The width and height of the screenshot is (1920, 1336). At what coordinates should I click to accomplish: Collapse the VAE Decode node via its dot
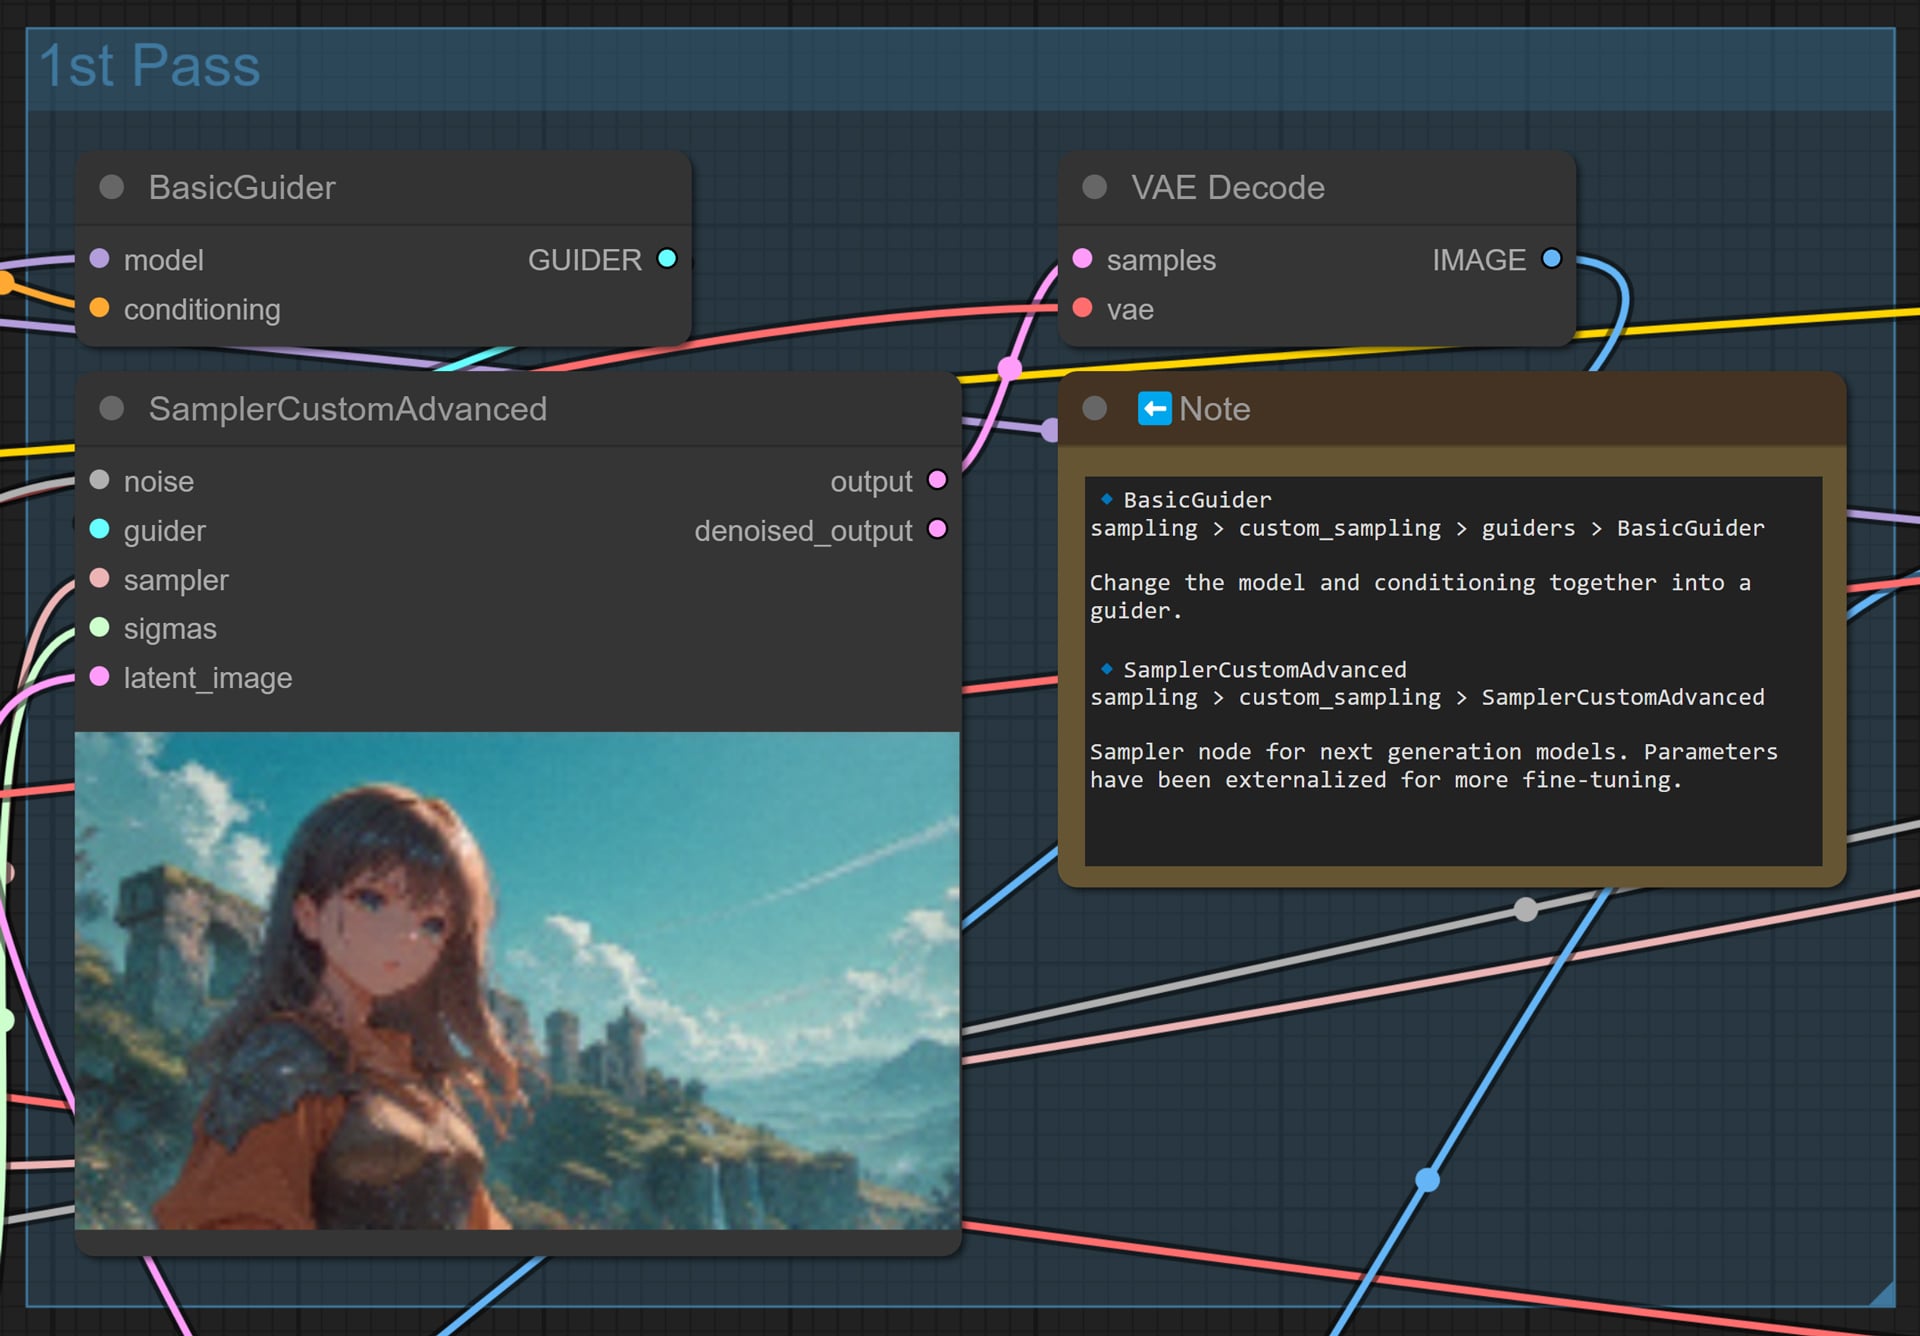click(1095, 187)
